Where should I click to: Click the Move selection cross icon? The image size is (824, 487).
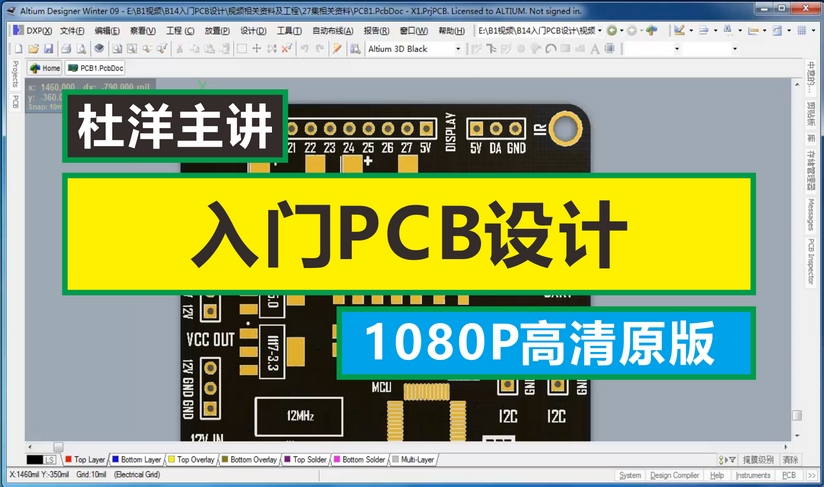257,48
